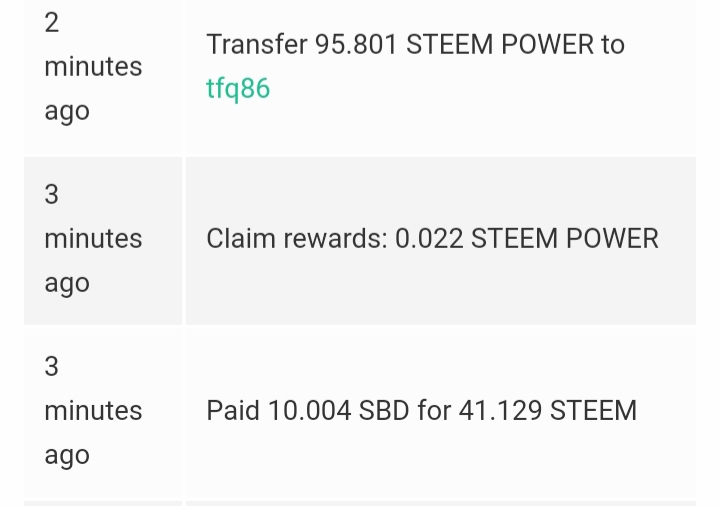Click the word 'minutes' in the Claim rewards timestamp
720x506 pixels.
pos(93,239)
